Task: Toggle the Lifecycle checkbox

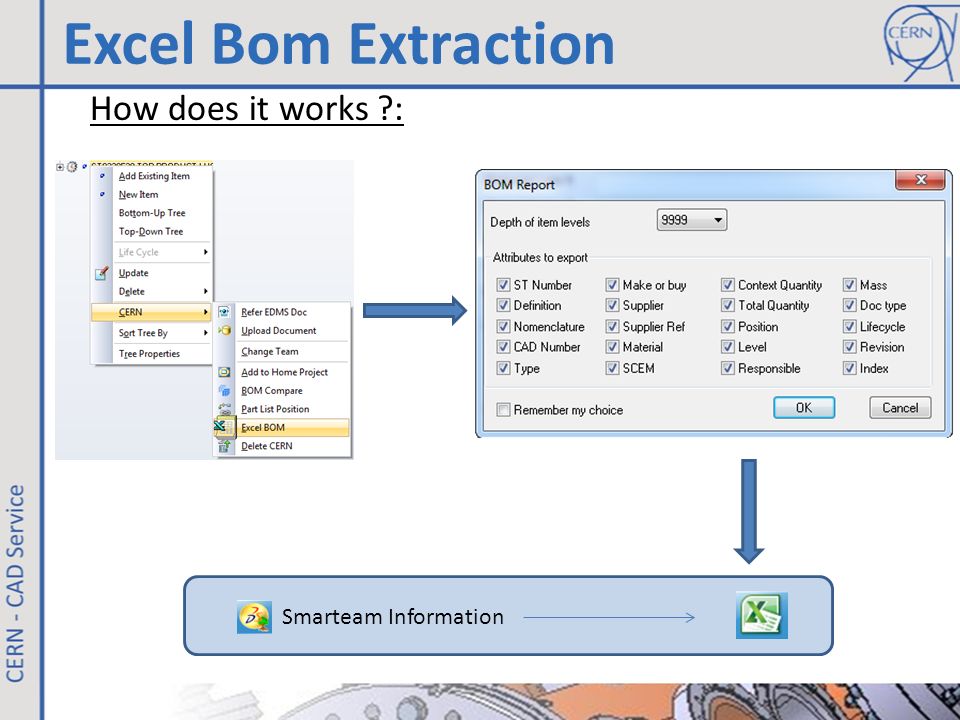Action: click(849, 326)
